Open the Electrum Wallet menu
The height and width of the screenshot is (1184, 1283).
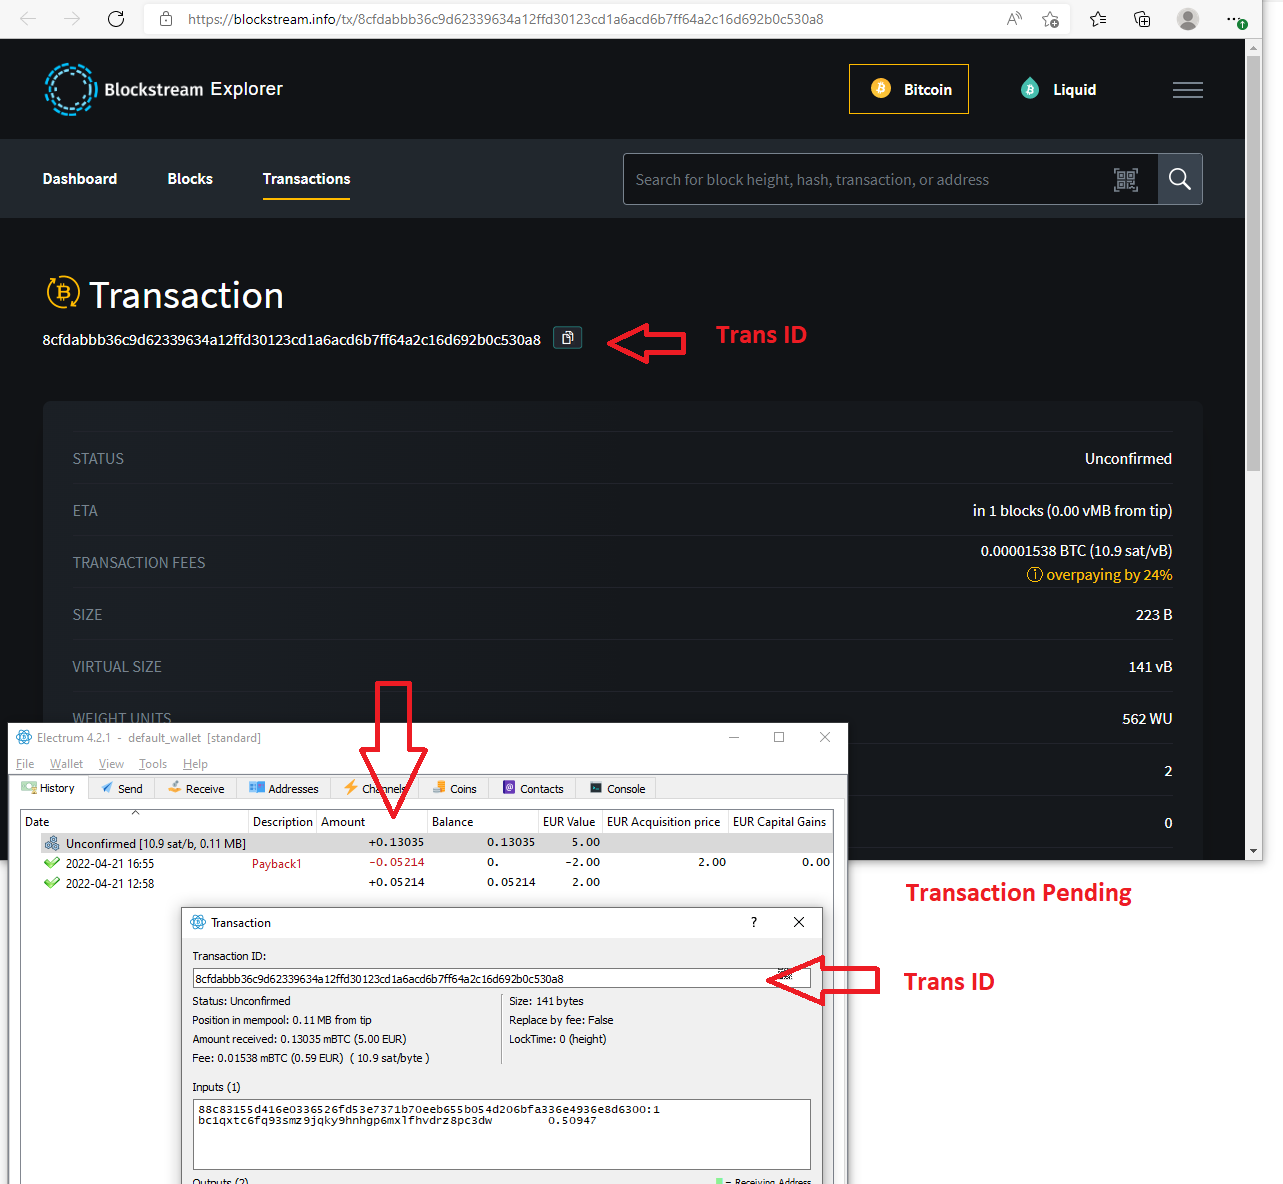66,764
